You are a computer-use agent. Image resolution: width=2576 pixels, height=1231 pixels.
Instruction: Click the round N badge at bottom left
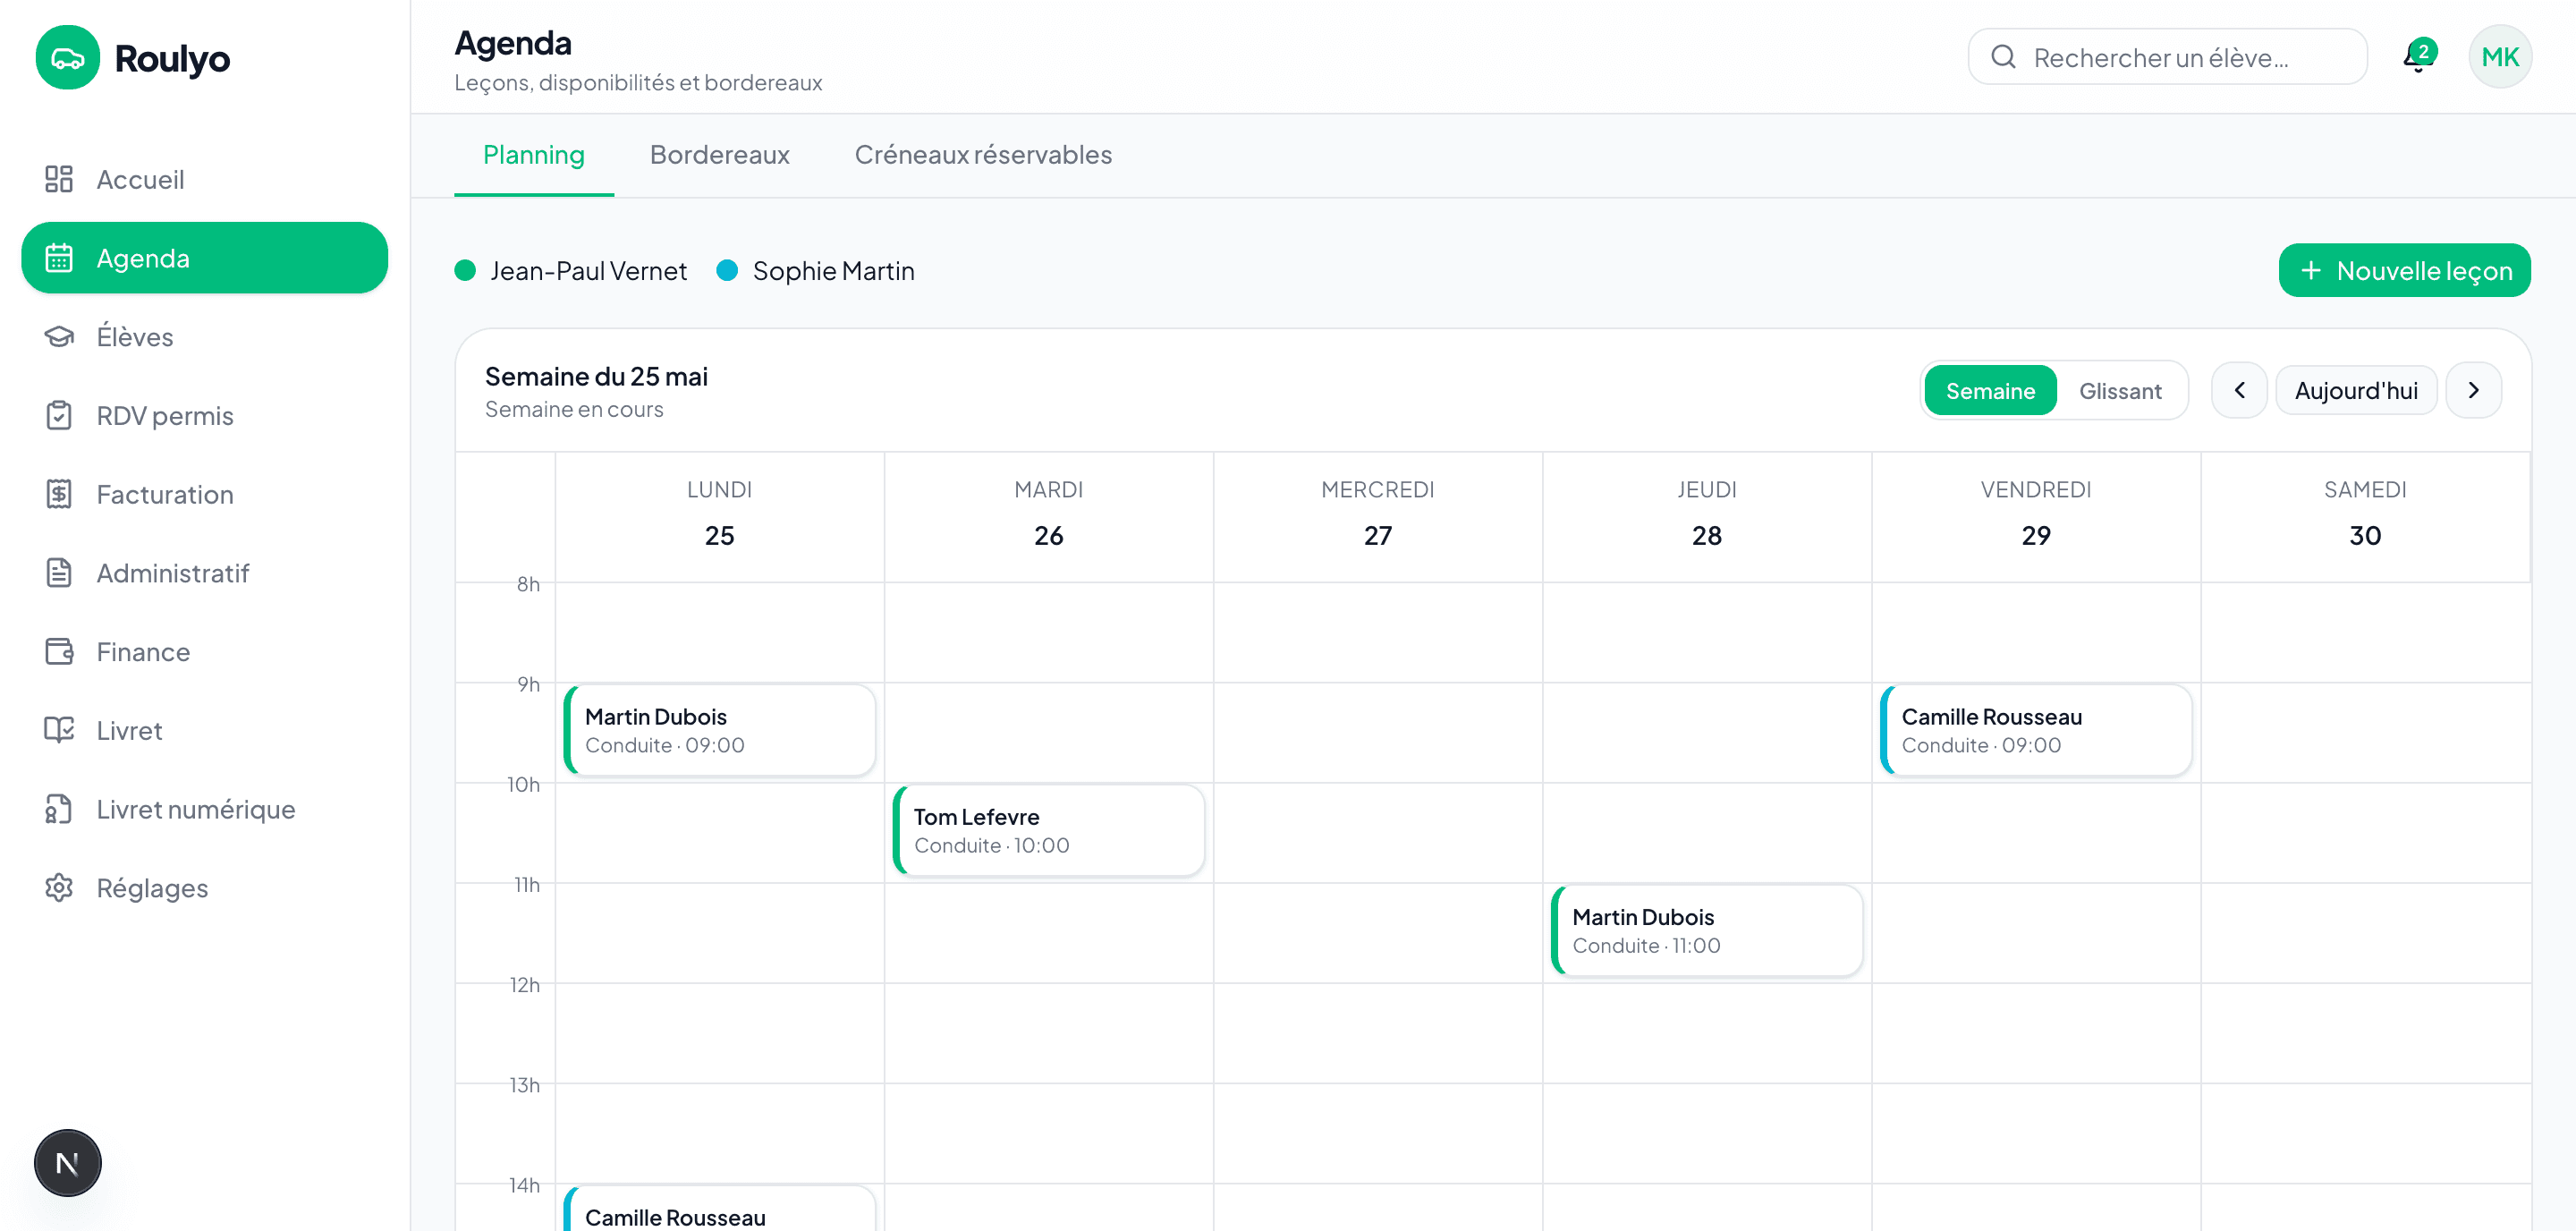tap(68, 1163)
